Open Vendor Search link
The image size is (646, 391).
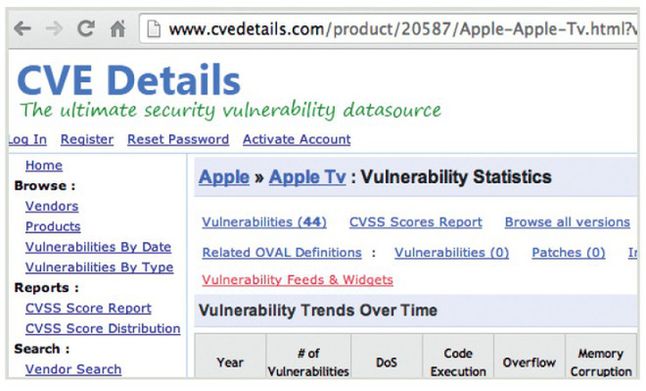pyautogui.click(x=73, y=369)
